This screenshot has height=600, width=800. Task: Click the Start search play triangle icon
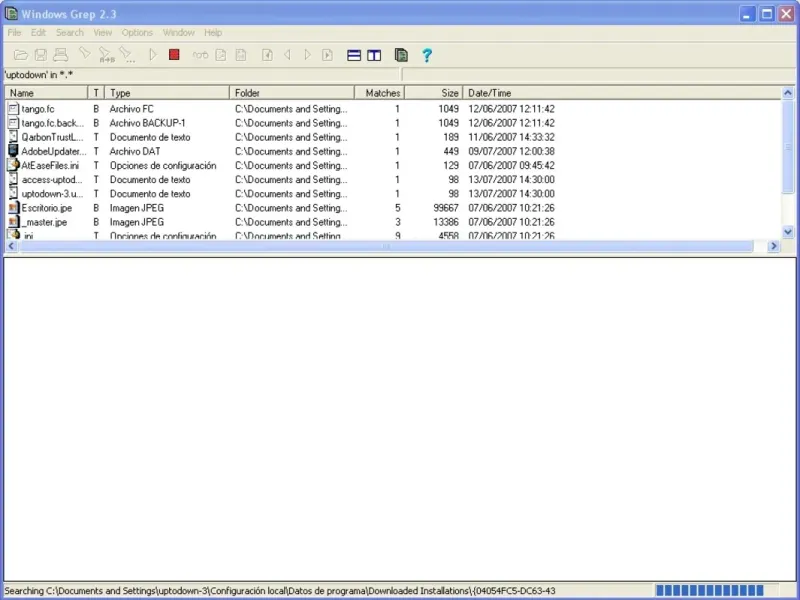coord(153,55)
